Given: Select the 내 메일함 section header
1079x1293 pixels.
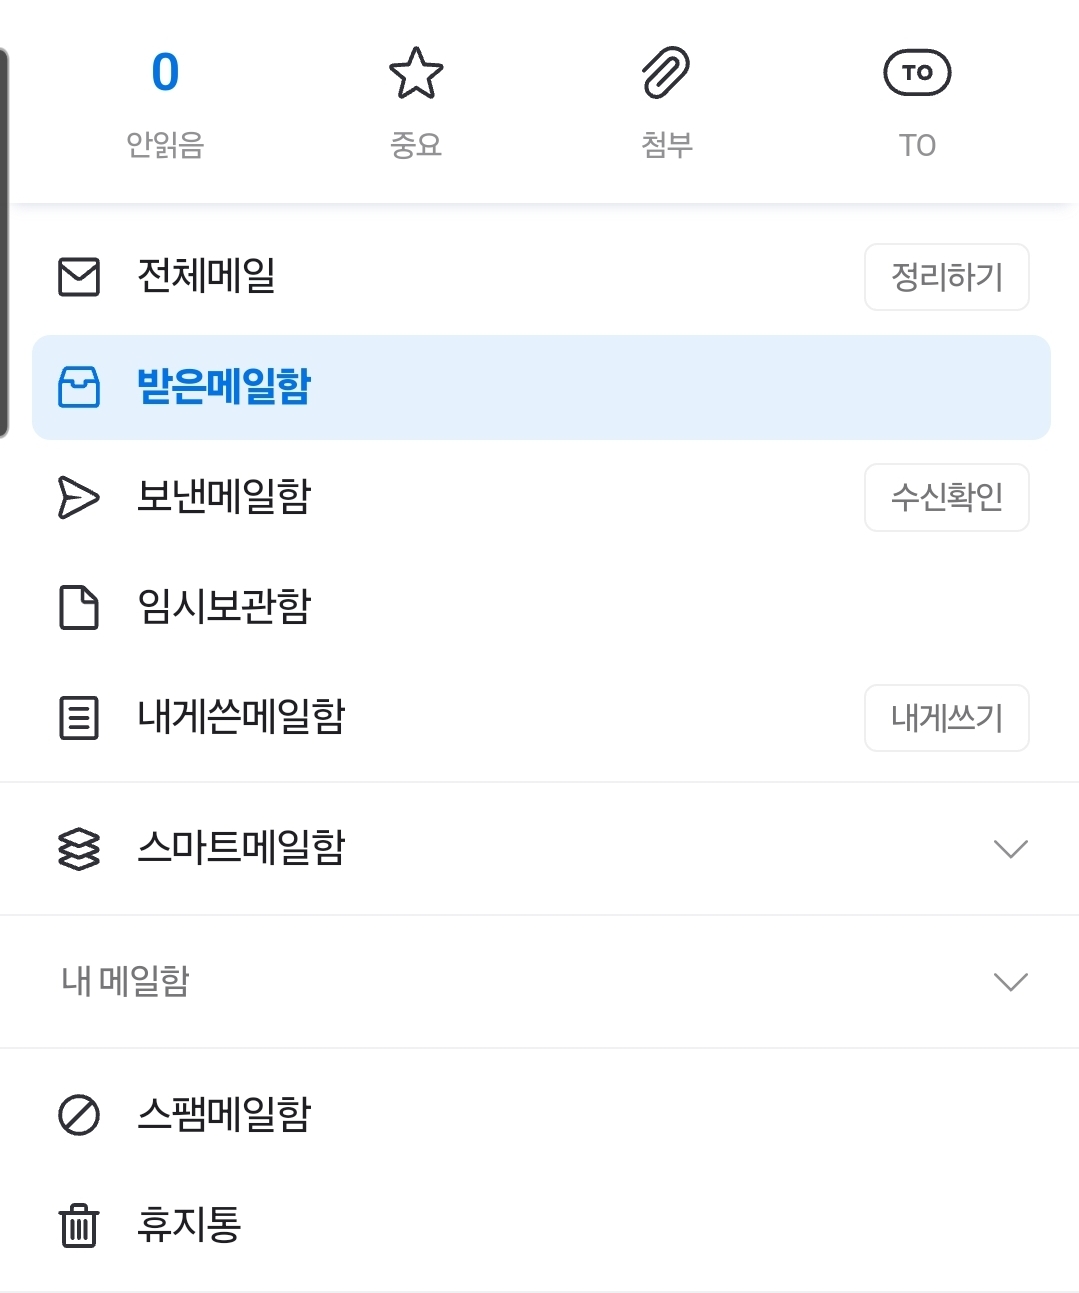Looking at the screenshot, I should [x=126, y=981].
